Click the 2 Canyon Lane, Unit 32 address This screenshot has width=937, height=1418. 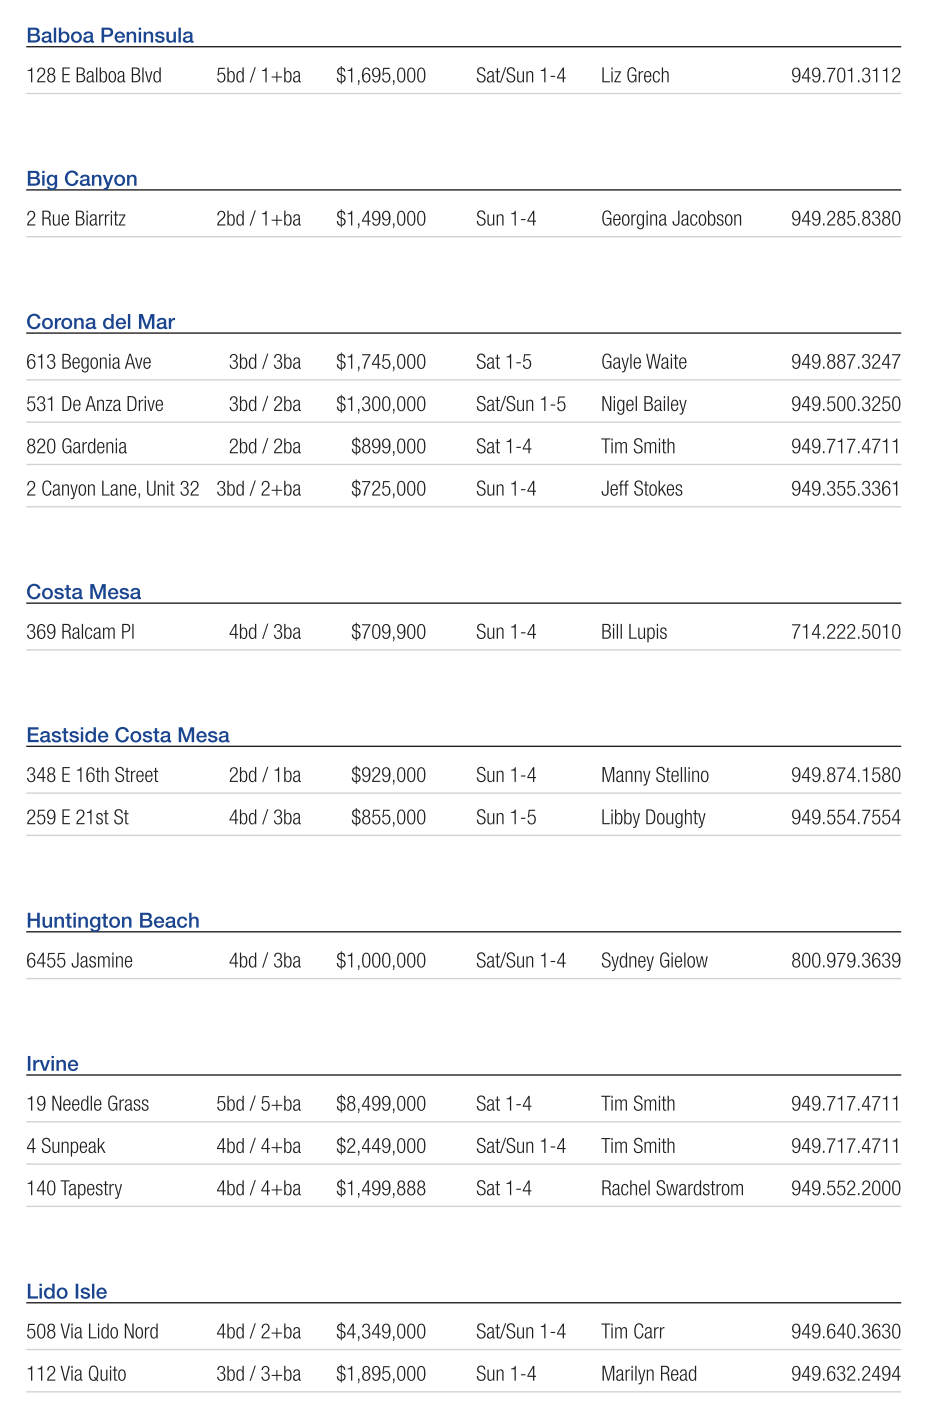113,489
